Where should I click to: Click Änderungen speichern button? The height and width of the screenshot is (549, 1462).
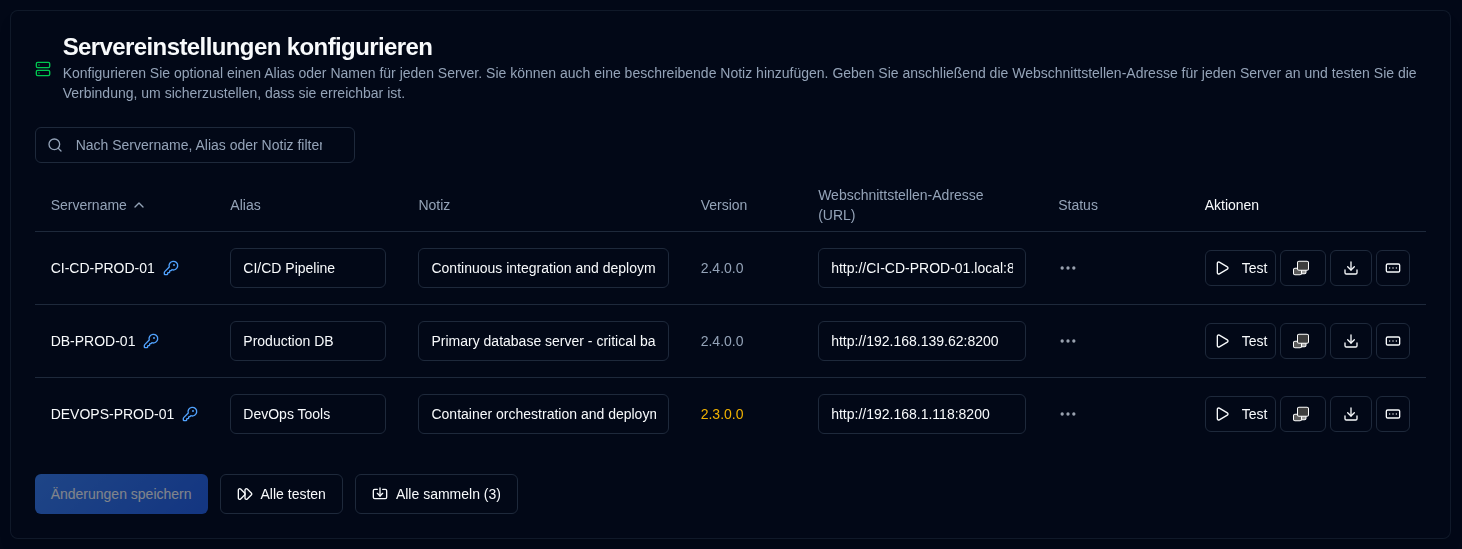click(x=121, y=494)
